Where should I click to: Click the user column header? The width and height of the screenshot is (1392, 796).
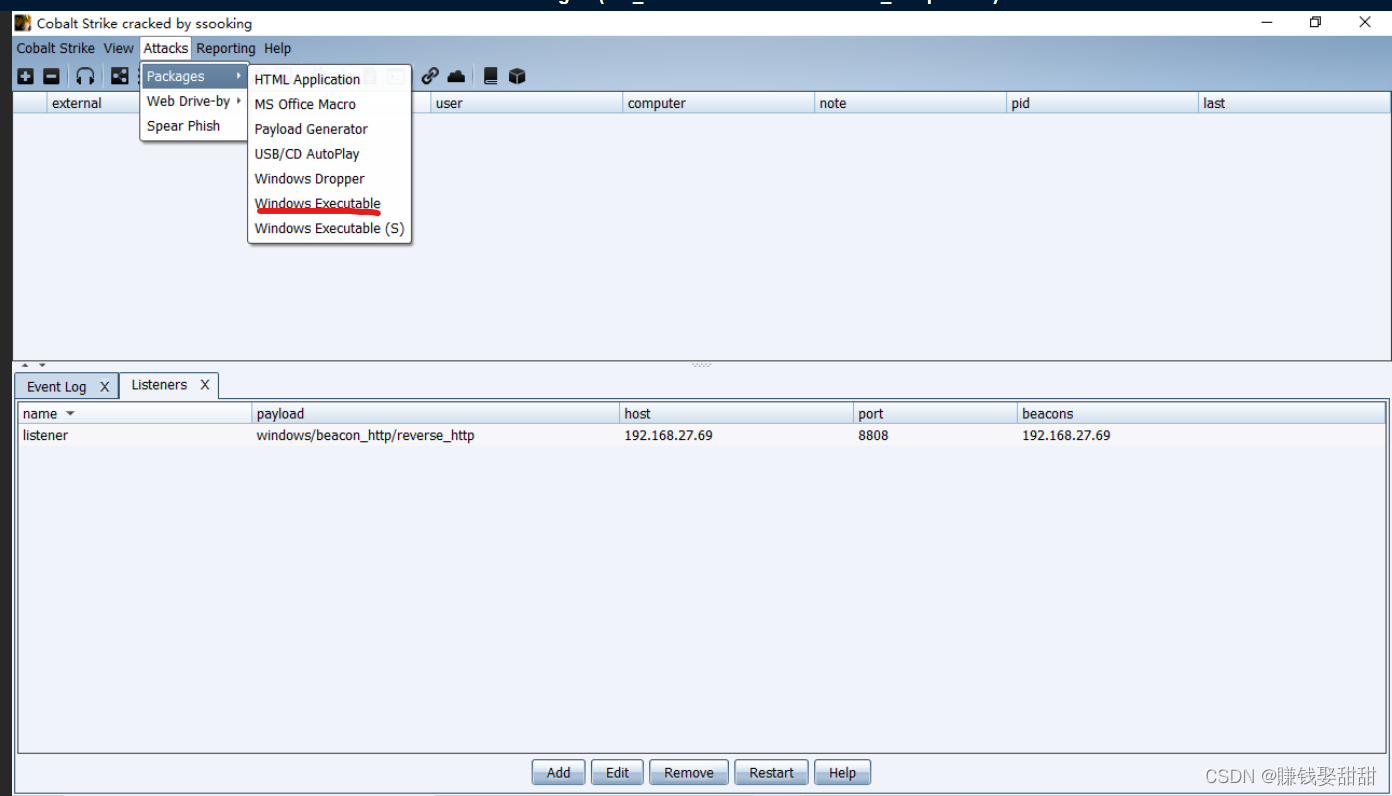coord(527,103)
